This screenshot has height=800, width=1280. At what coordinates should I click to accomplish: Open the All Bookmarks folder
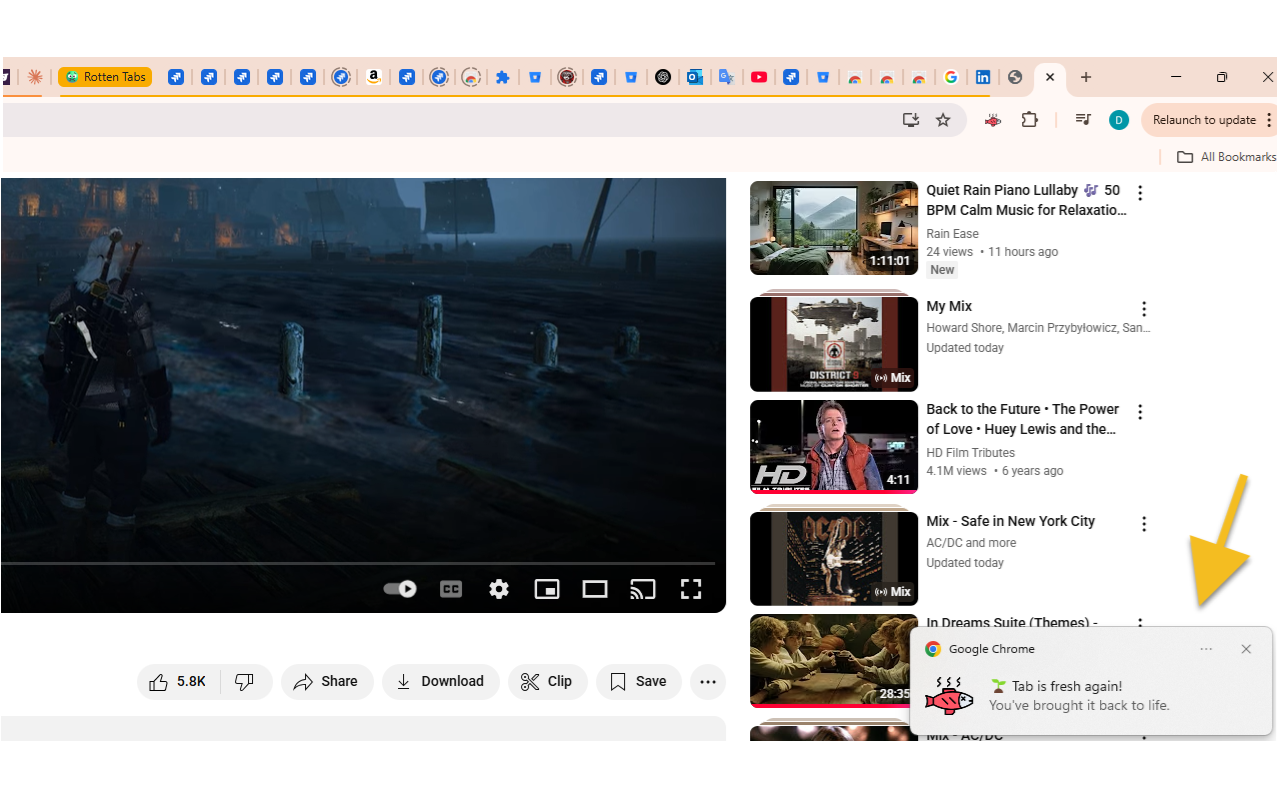[1226, 157]
